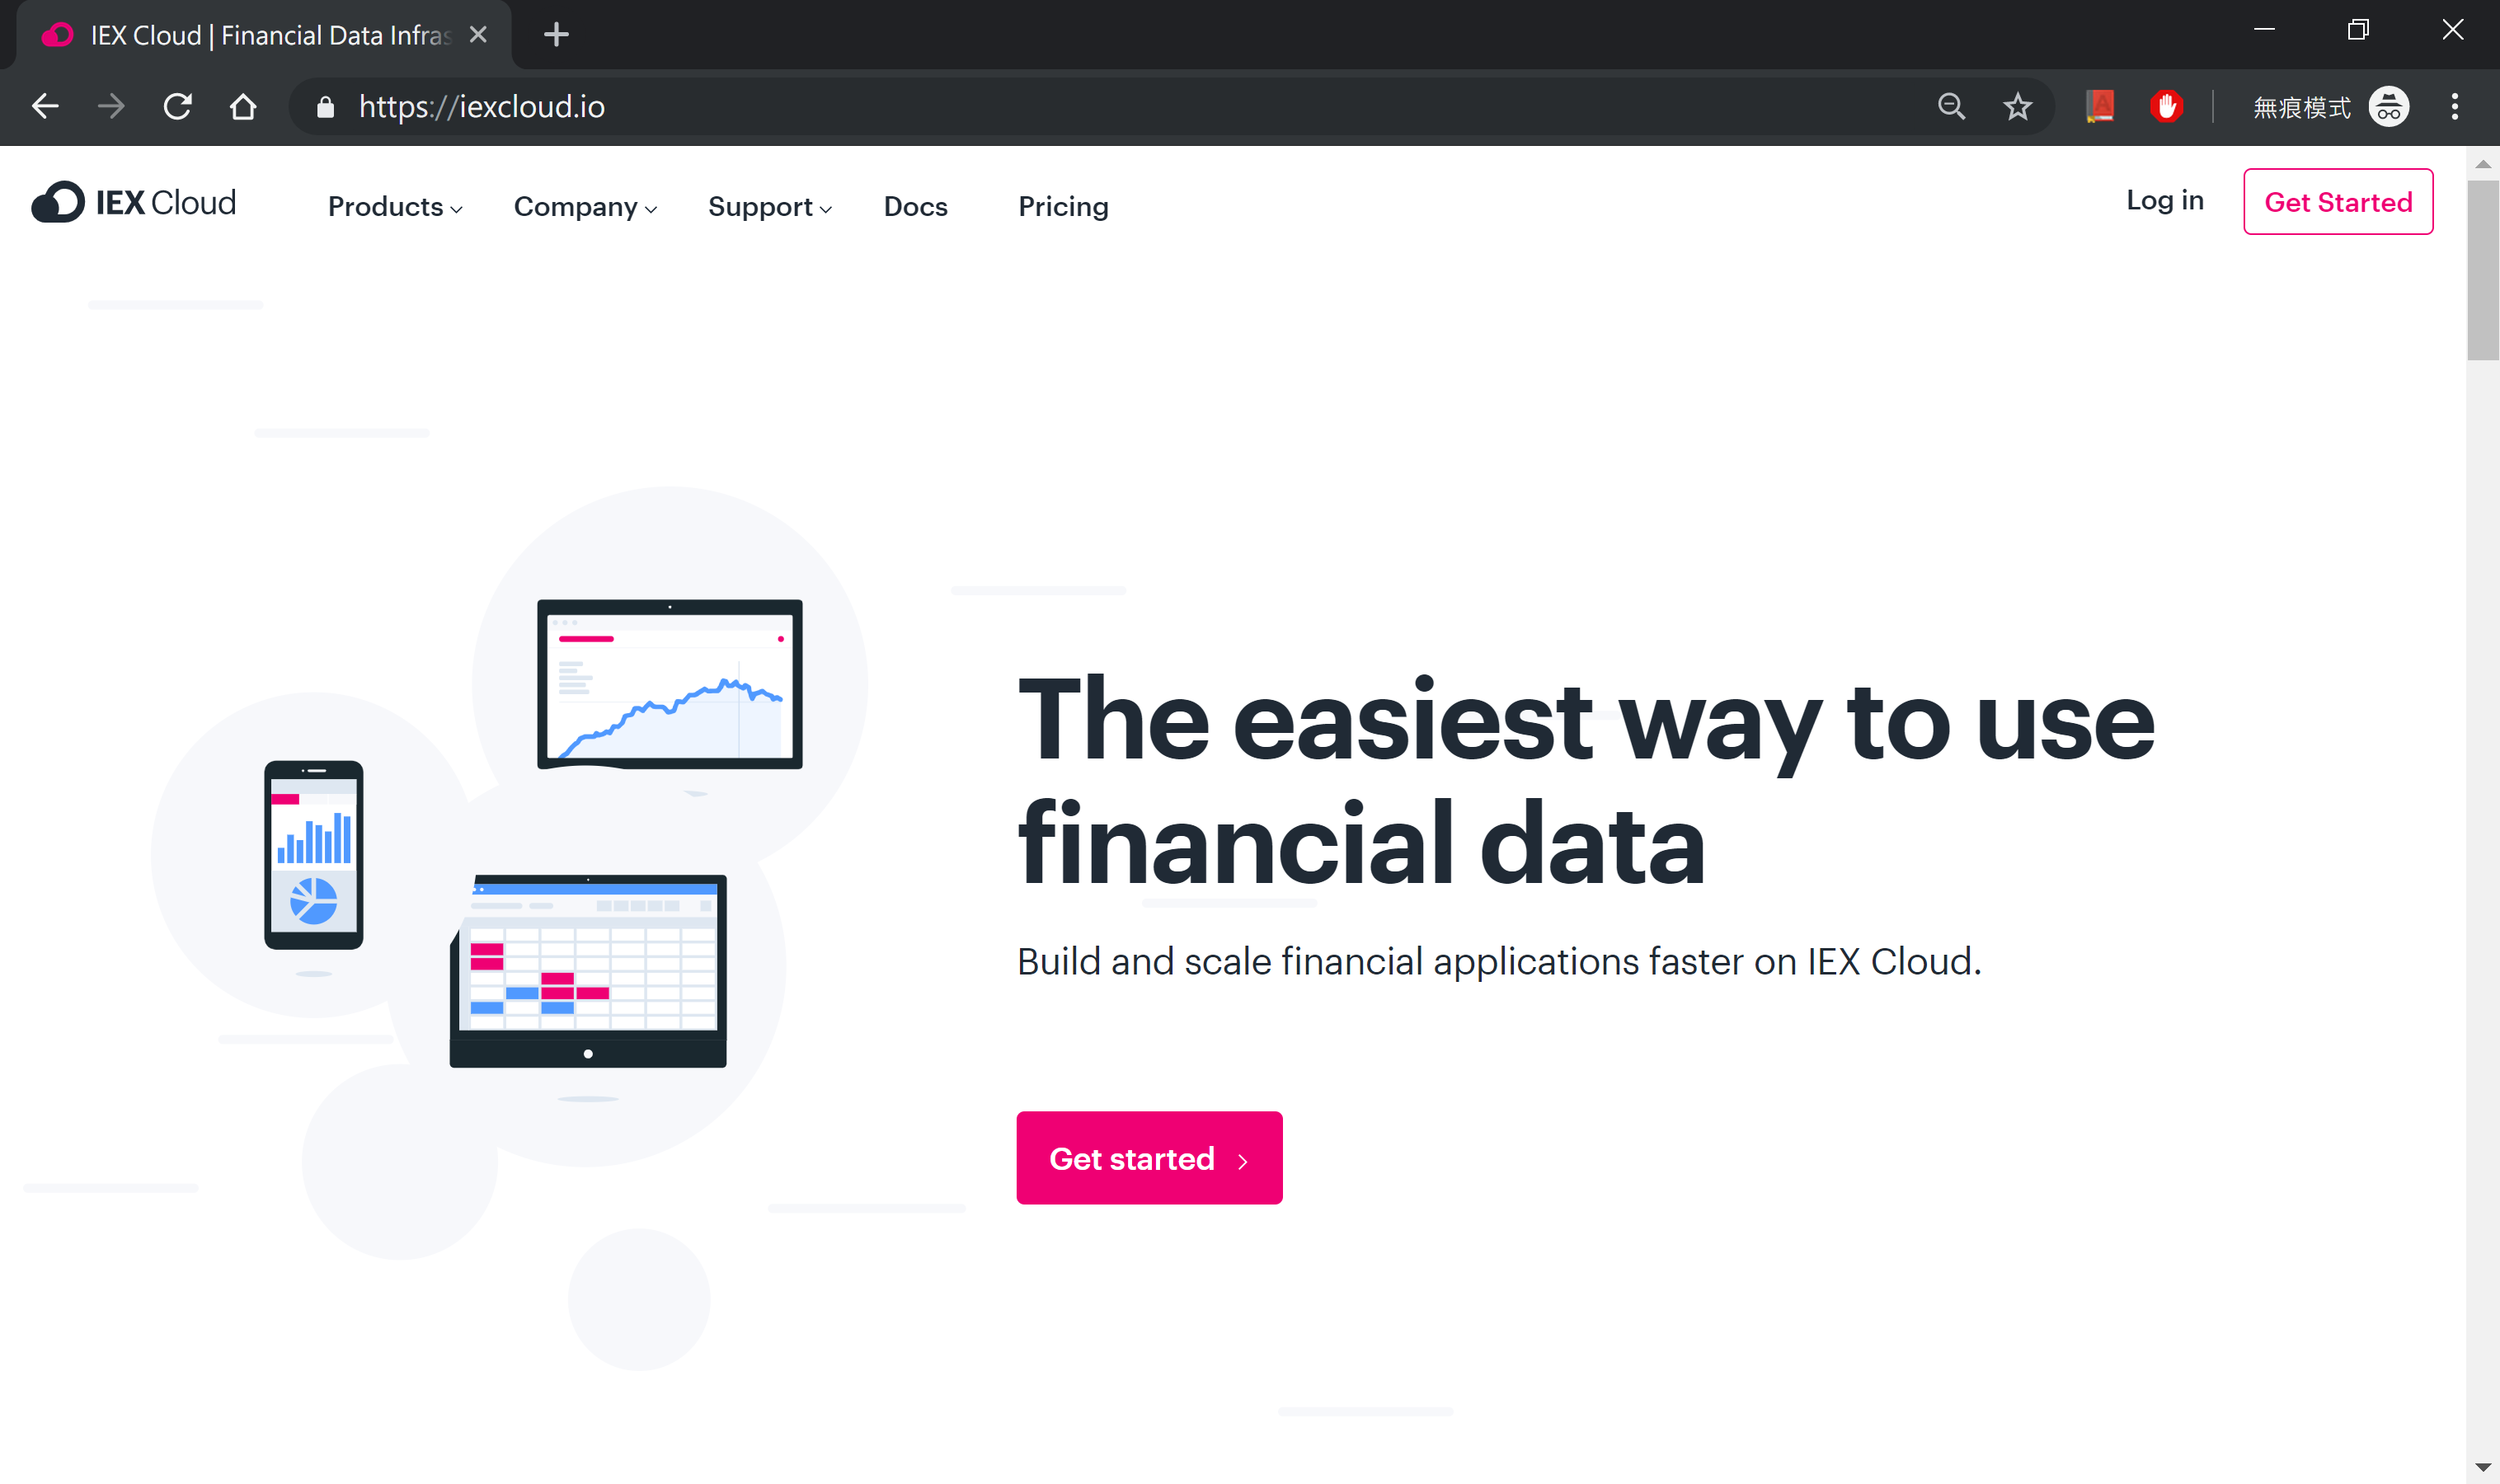Image resolution: width=2500 pixels, height=1484 pixels.
Task: Click the Log in link
Action: [x=2164, y=198]
